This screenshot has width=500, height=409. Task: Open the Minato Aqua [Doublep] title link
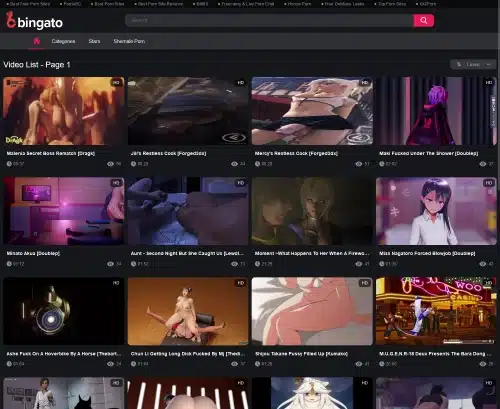click(33, 253)
